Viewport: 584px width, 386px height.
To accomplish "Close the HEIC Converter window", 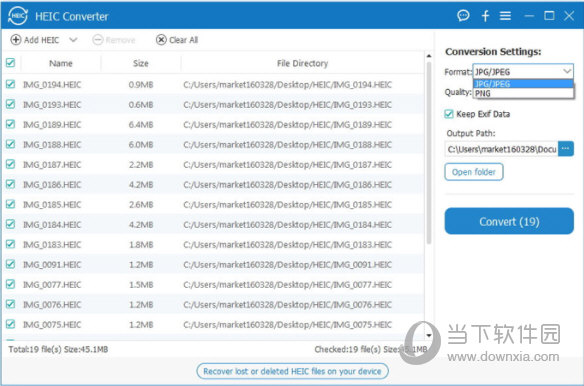I will [569, 16].
